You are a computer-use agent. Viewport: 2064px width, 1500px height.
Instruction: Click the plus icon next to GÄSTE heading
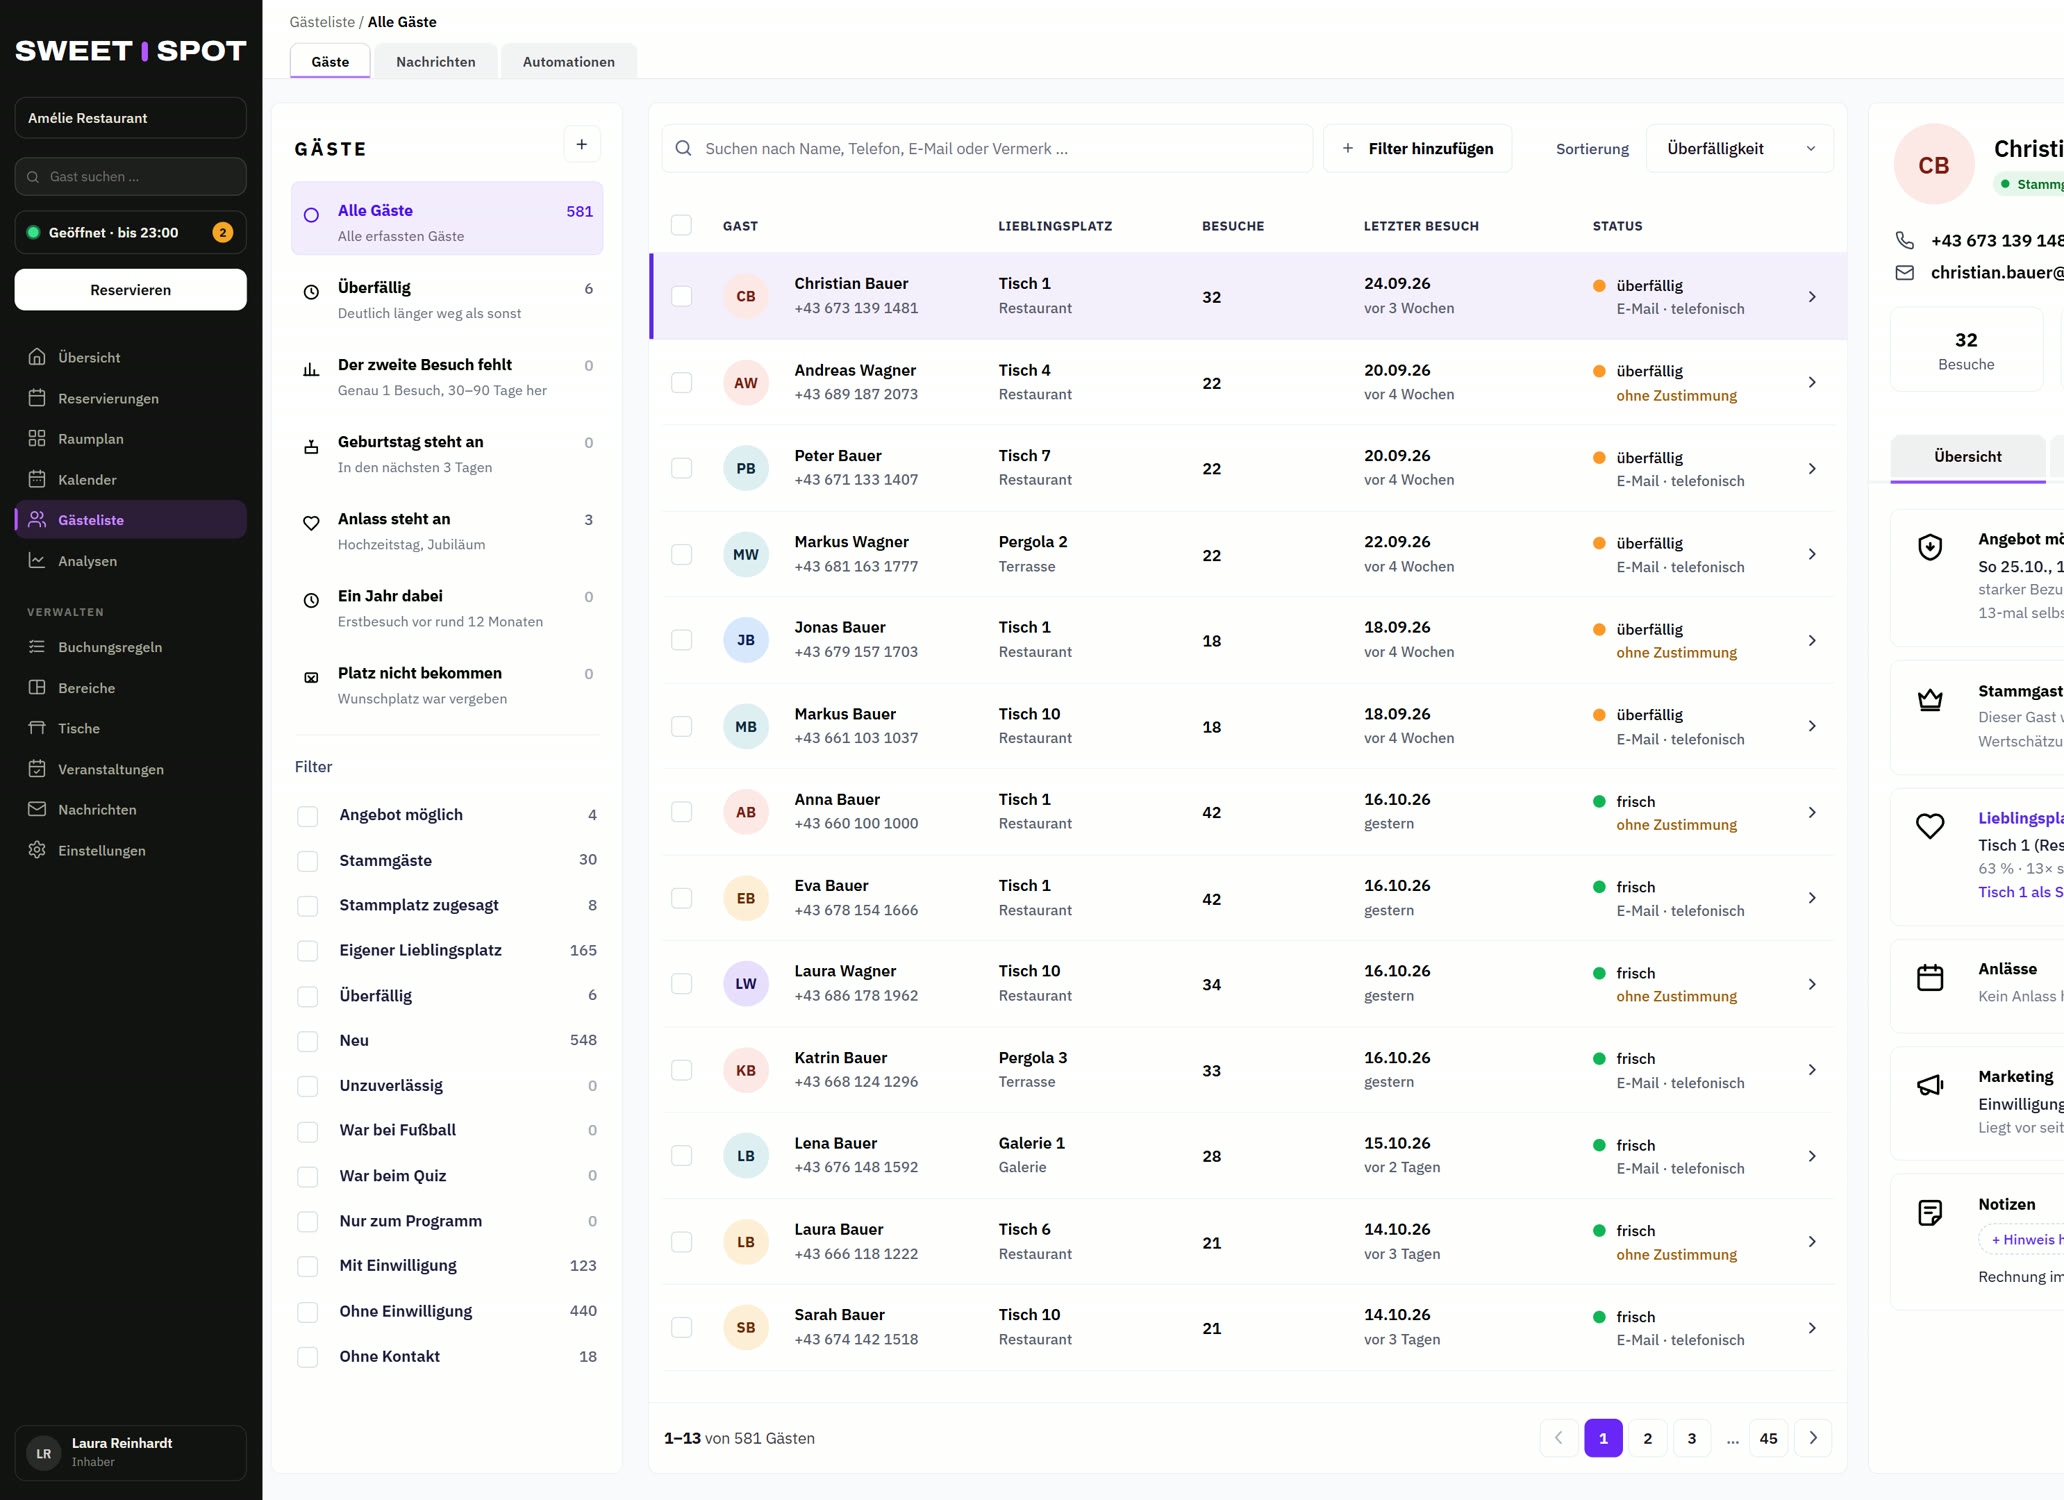click(582, 145)
